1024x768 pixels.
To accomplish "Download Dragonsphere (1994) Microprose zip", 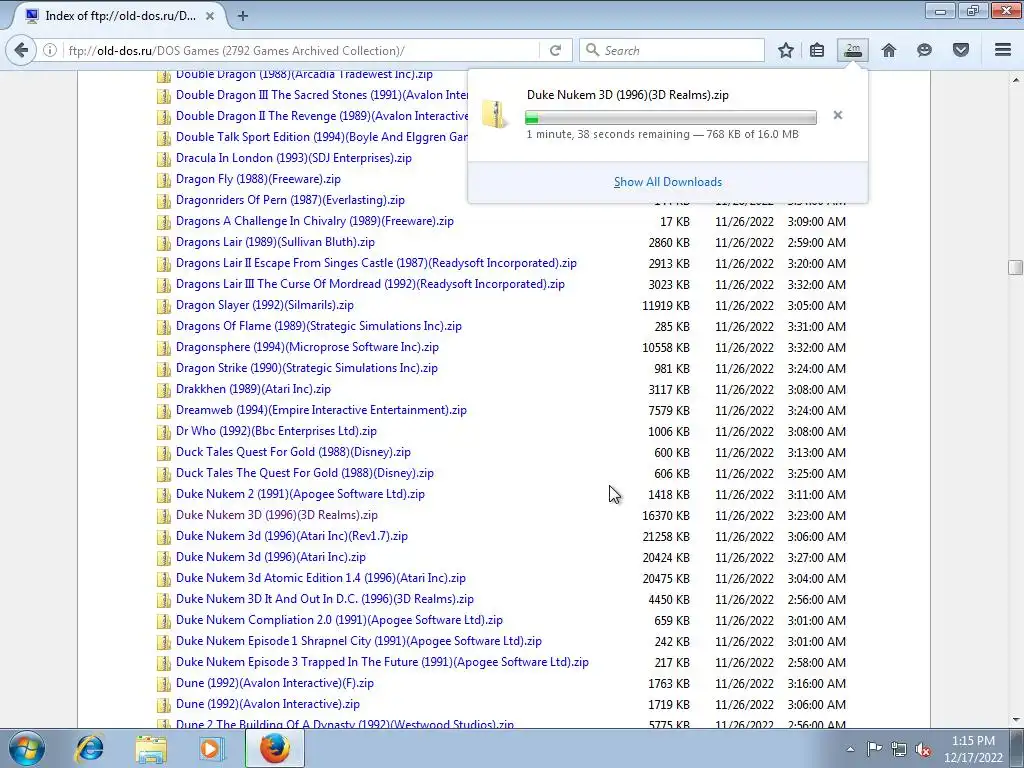I will pos(307,347).
